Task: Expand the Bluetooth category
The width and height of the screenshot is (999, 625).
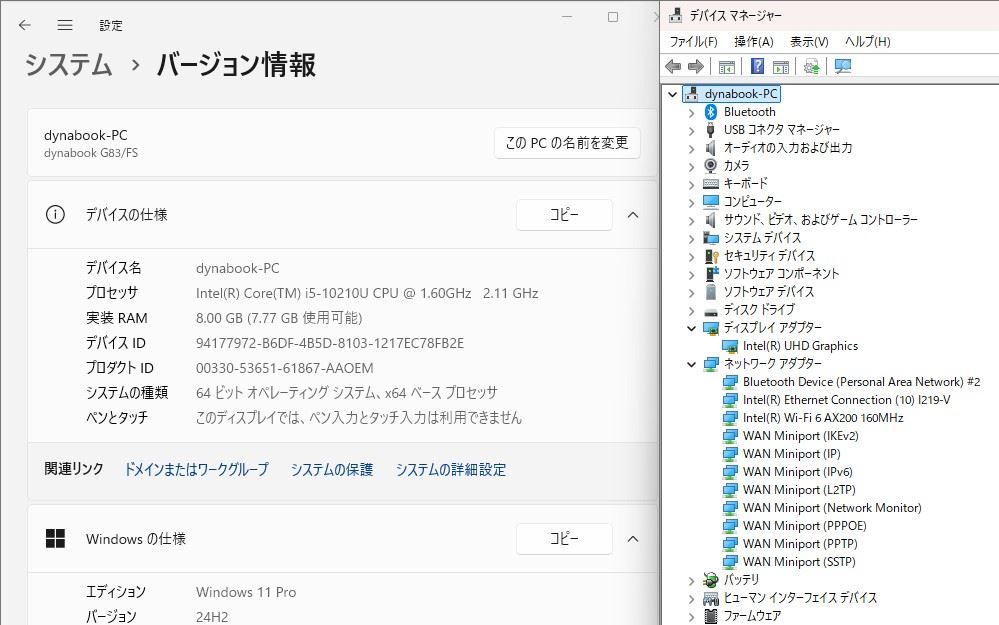Action: pyautogui.click(x=692, y=113)
